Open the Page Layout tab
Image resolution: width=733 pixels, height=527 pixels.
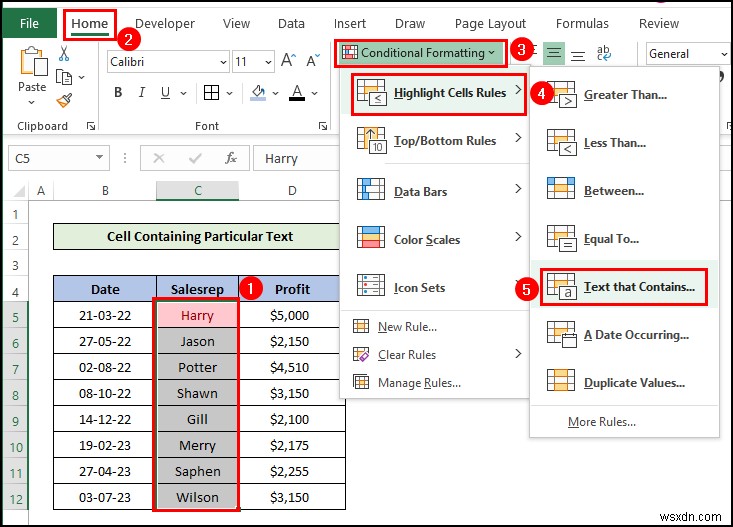pyautogui.click(x=490, y=23)
